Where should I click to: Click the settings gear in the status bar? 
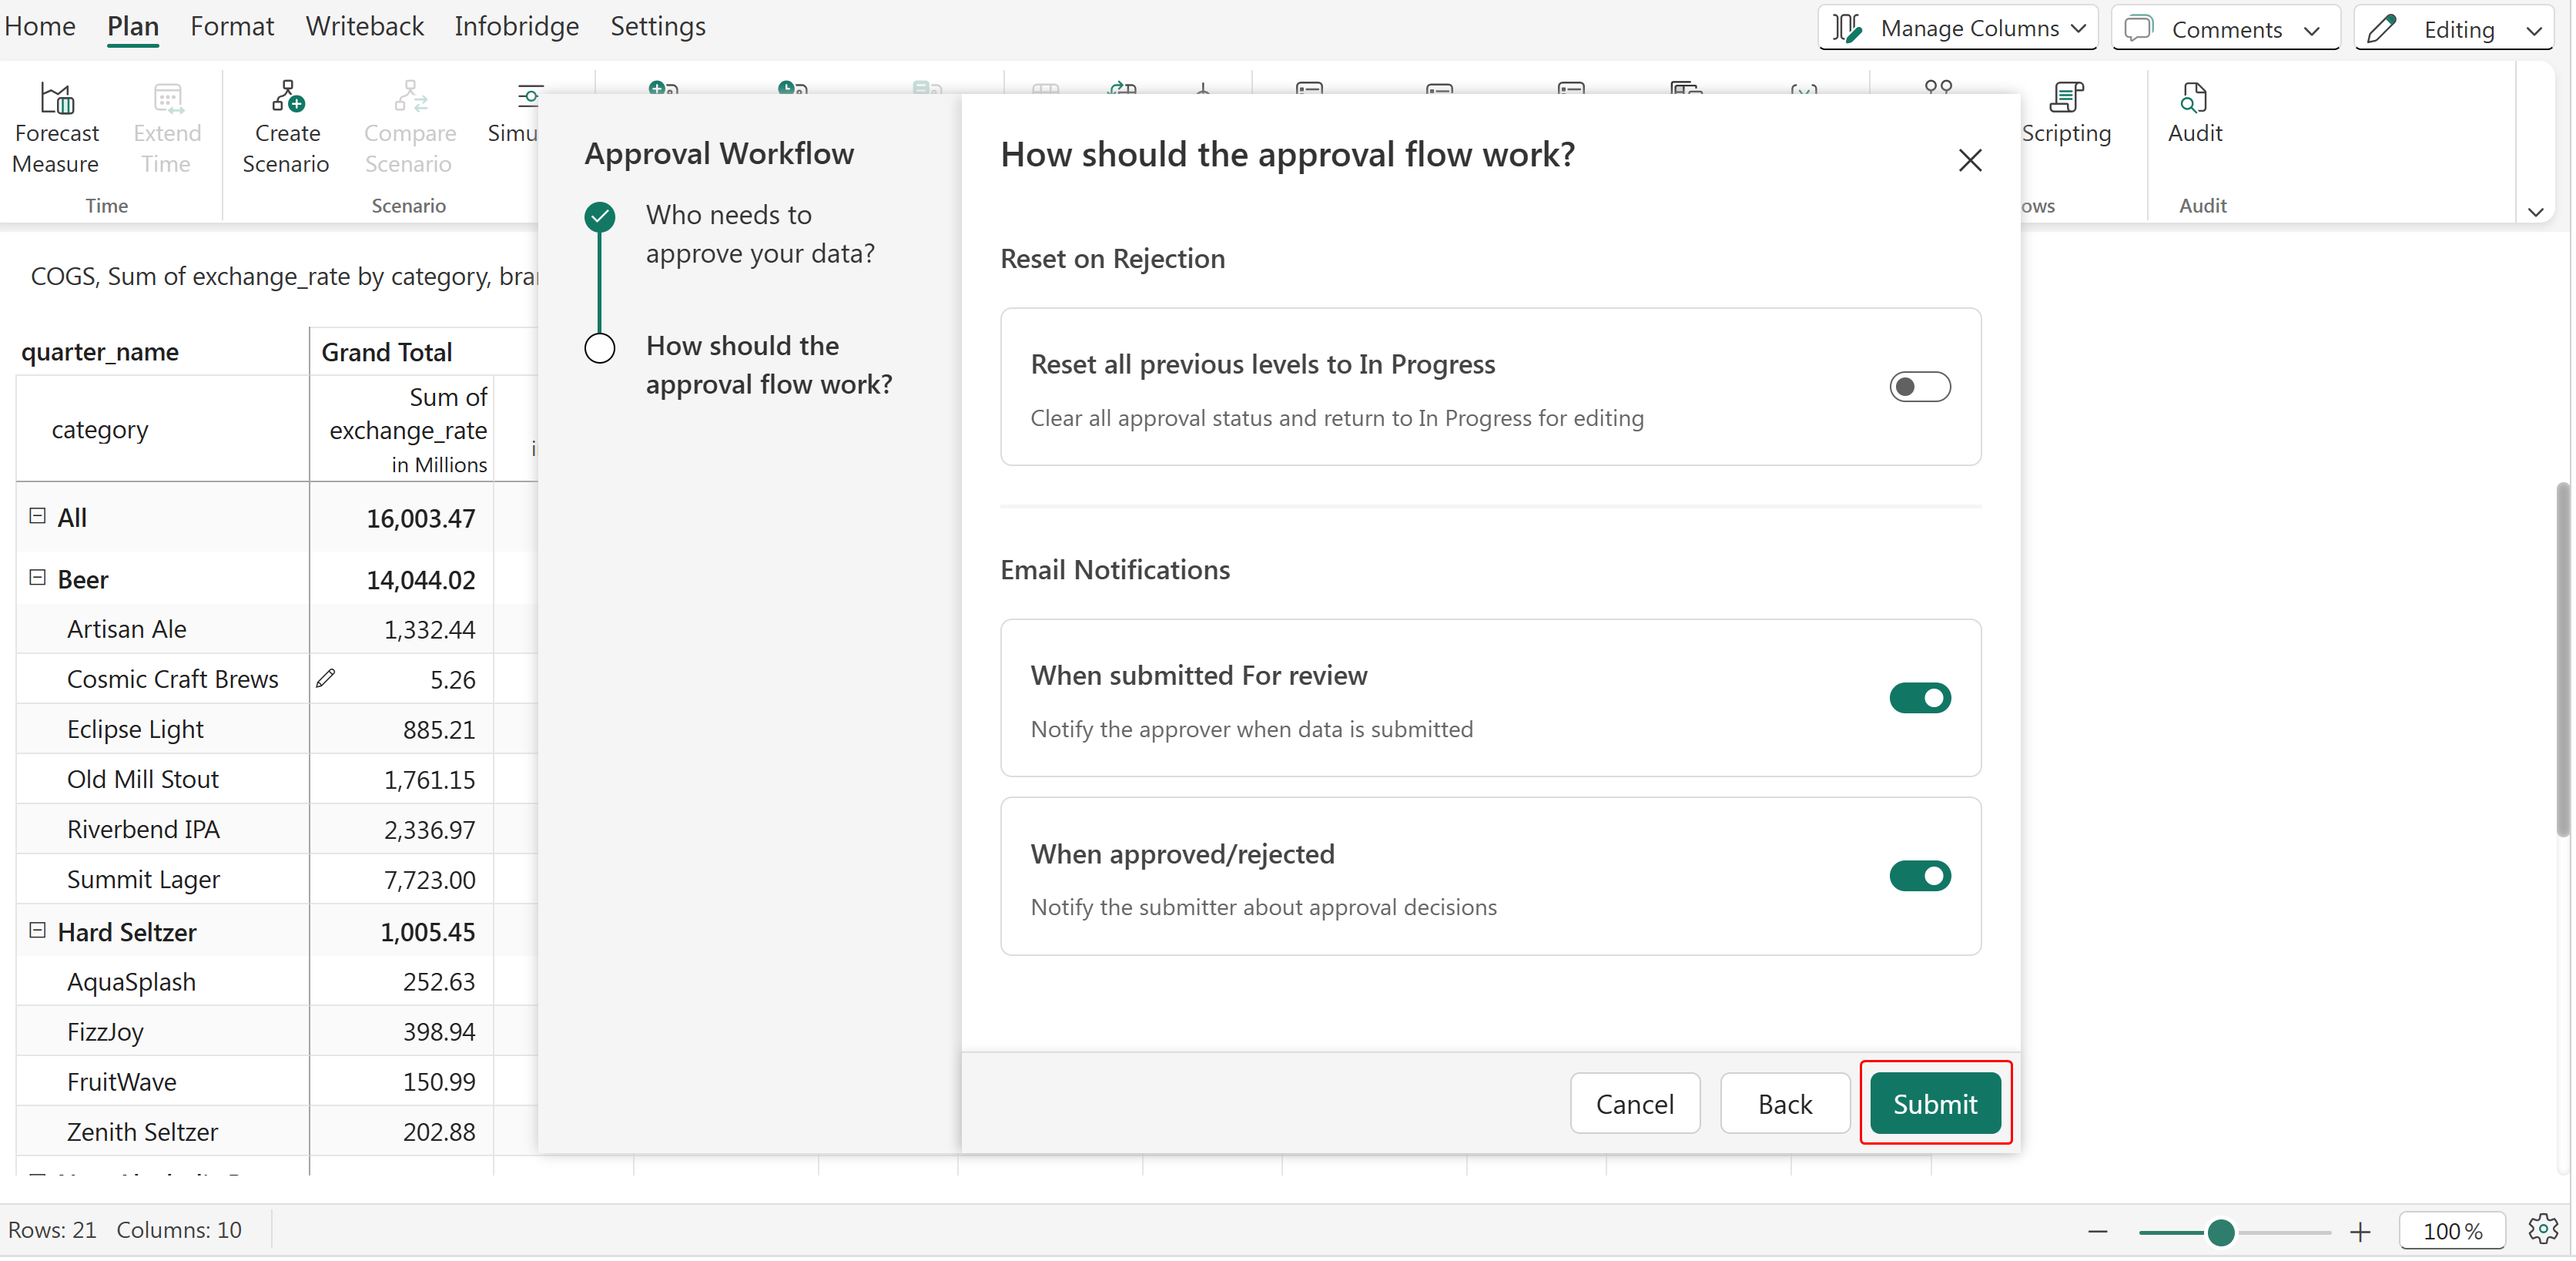click(2542, 1229)
